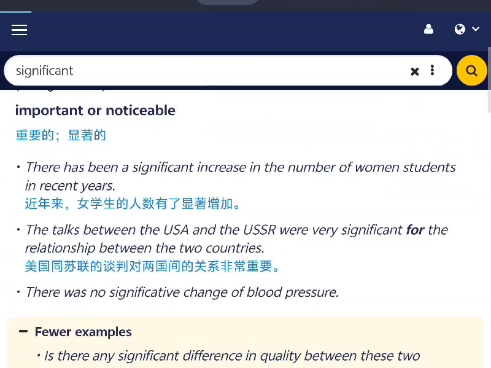Expand the language chevron dropdown
The width and height of the screenshot is (491, 368).
tap(476, 29)
